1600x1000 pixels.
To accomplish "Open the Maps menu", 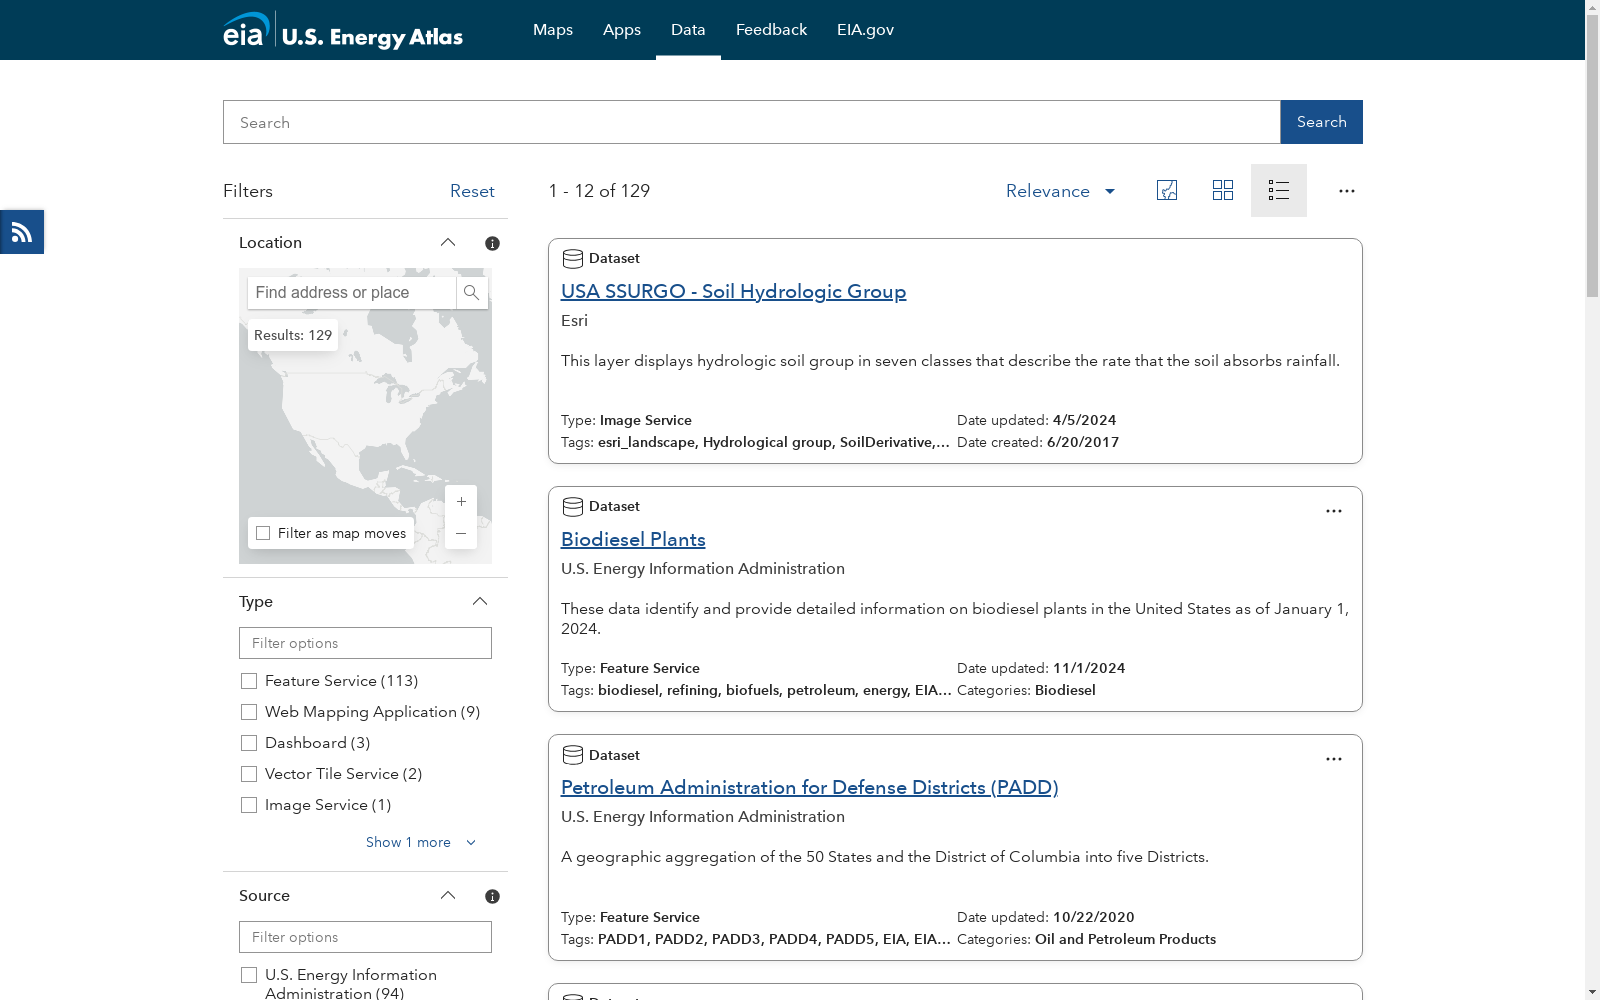I will click(x=553, y=30).
